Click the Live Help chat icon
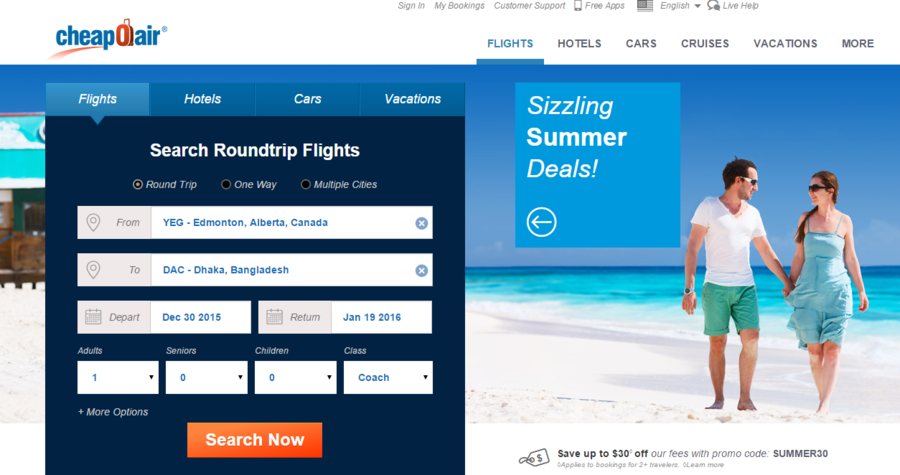The image size is (900, 475). pos(713,6)
